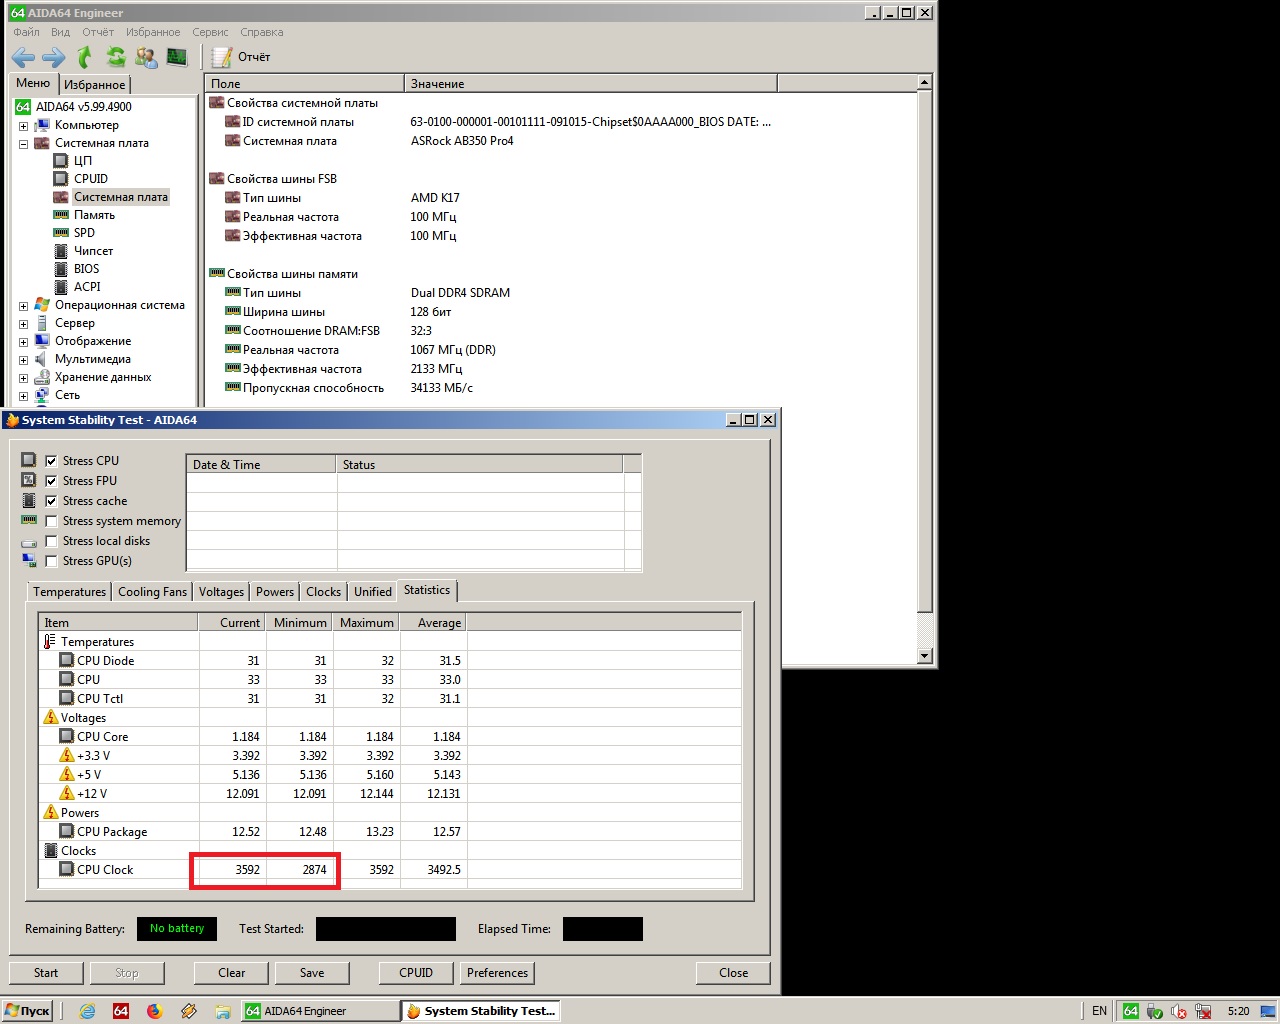The image size is (1280, 1024).
Task: Enable Stress local disks
Action: [51, 541]
